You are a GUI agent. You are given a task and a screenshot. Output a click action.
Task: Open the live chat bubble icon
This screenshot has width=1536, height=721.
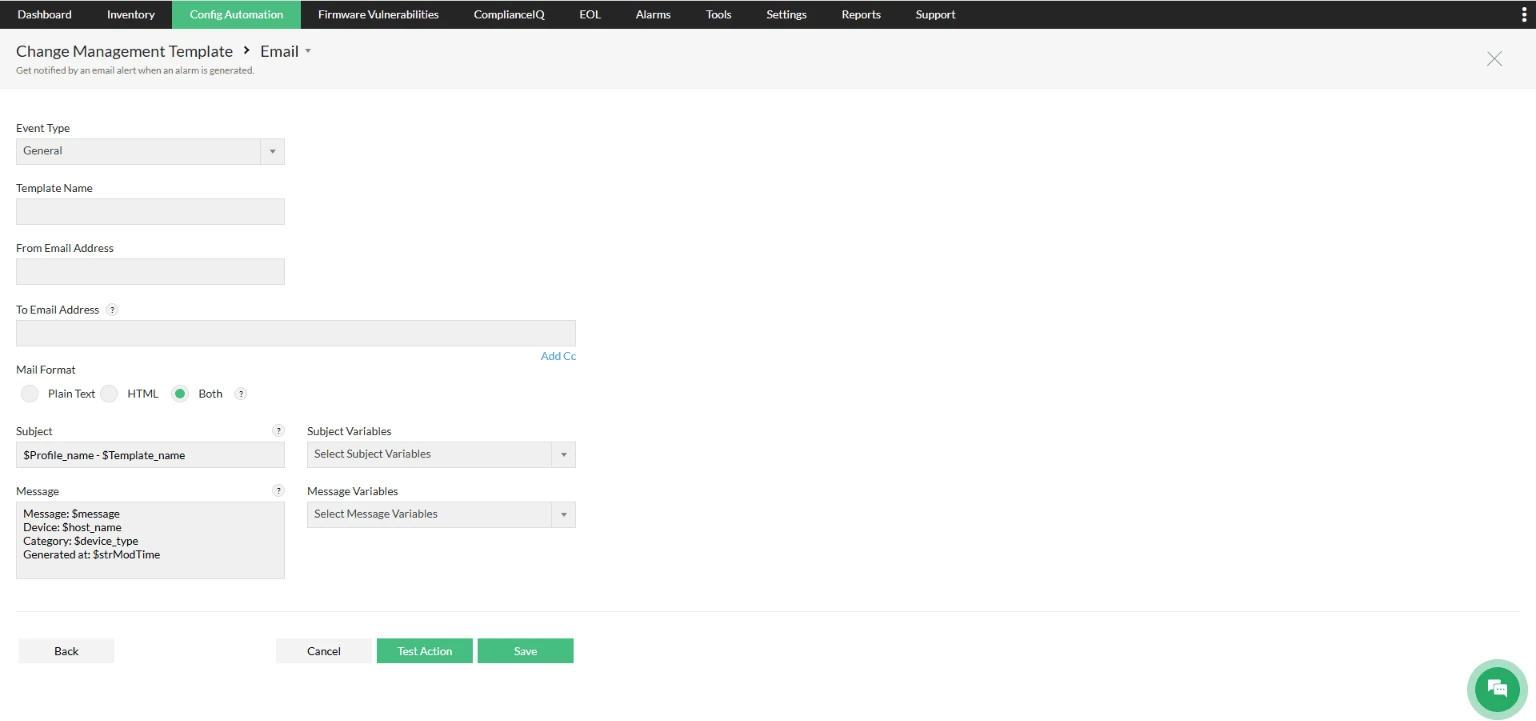[1497, 688]
